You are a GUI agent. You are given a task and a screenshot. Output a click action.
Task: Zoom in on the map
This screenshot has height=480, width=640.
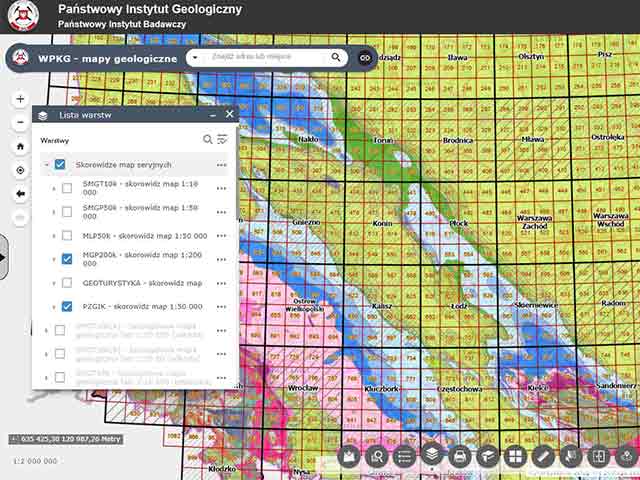(x=21, y=99)
